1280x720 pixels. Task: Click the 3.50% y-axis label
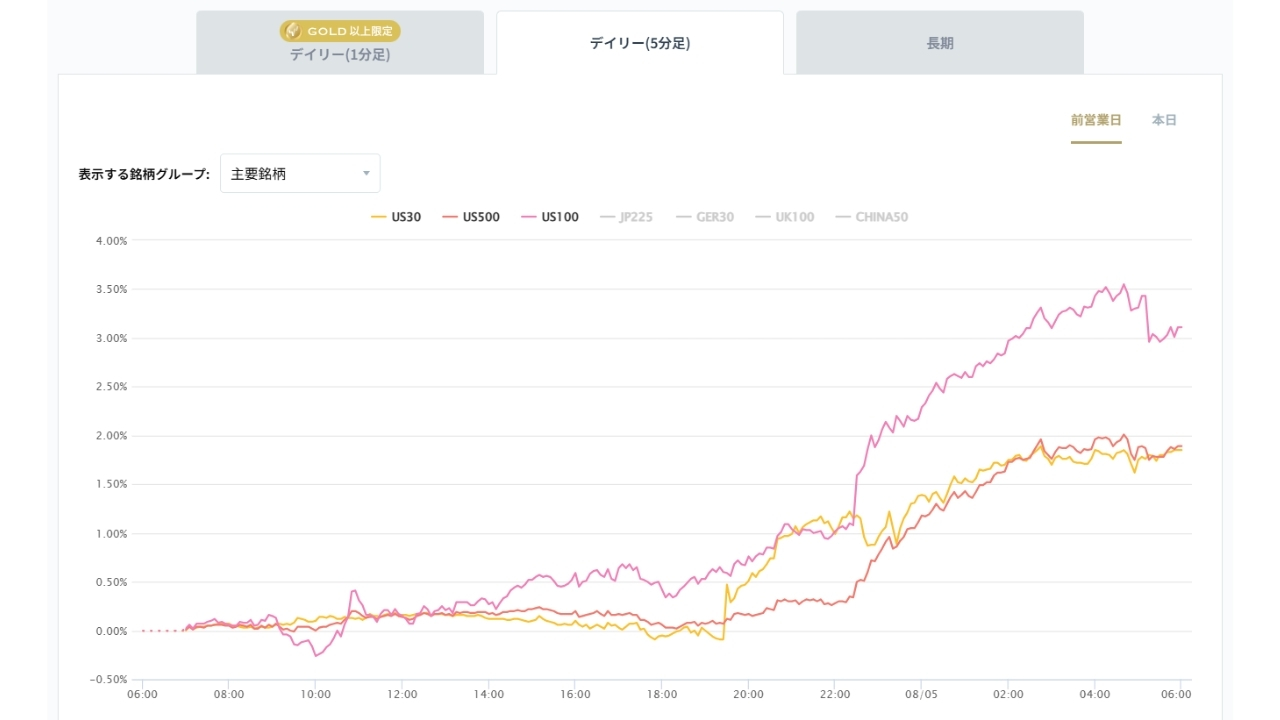coord(111,289)
